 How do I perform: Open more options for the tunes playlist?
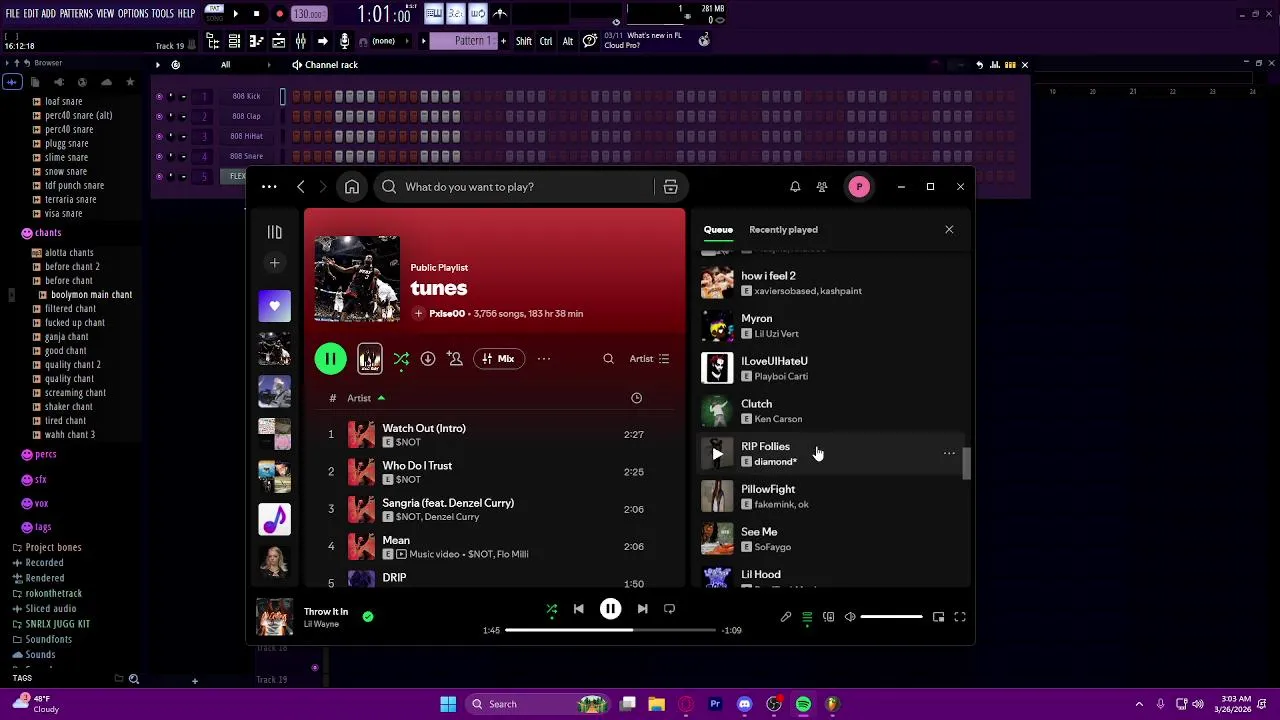[x=544, y=359]
